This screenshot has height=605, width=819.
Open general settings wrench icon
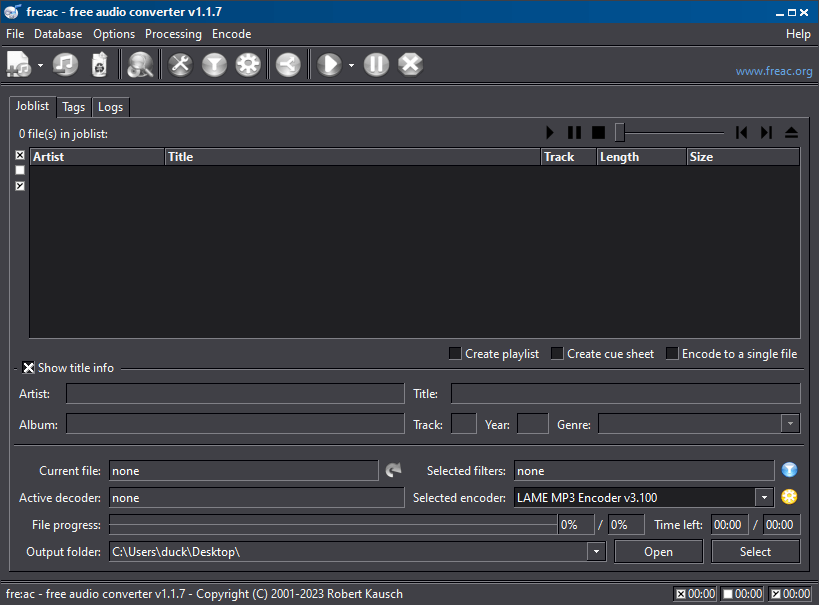pos(180,65)
